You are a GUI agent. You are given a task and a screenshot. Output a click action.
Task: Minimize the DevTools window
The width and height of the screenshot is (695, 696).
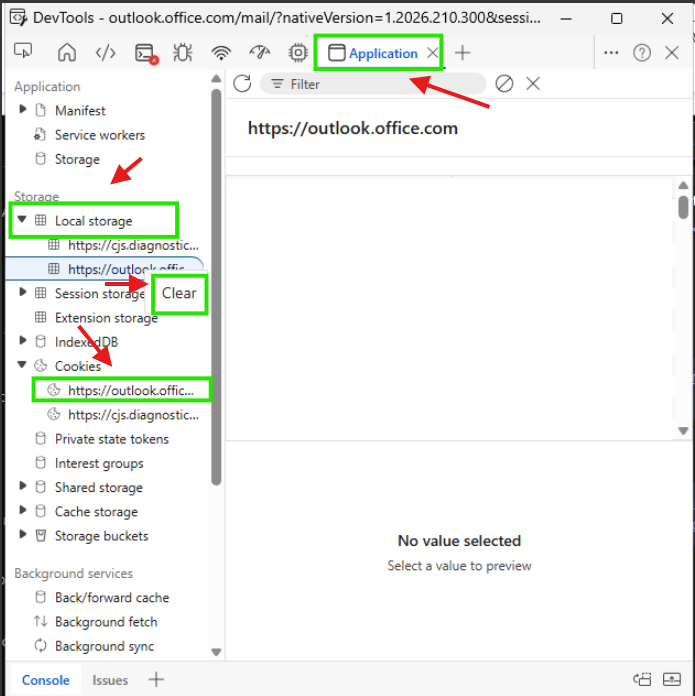[x=566, y=18]
